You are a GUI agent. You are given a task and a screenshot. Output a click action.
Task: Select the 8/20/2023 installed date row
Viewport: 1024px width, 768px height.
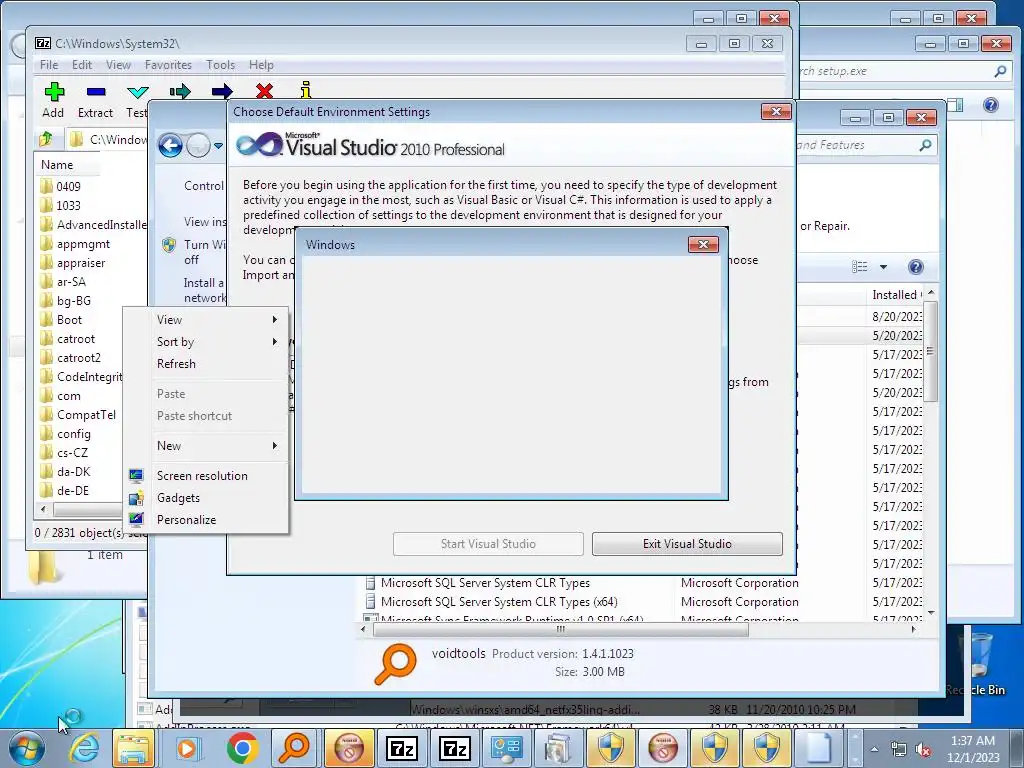tap(897, 316)
